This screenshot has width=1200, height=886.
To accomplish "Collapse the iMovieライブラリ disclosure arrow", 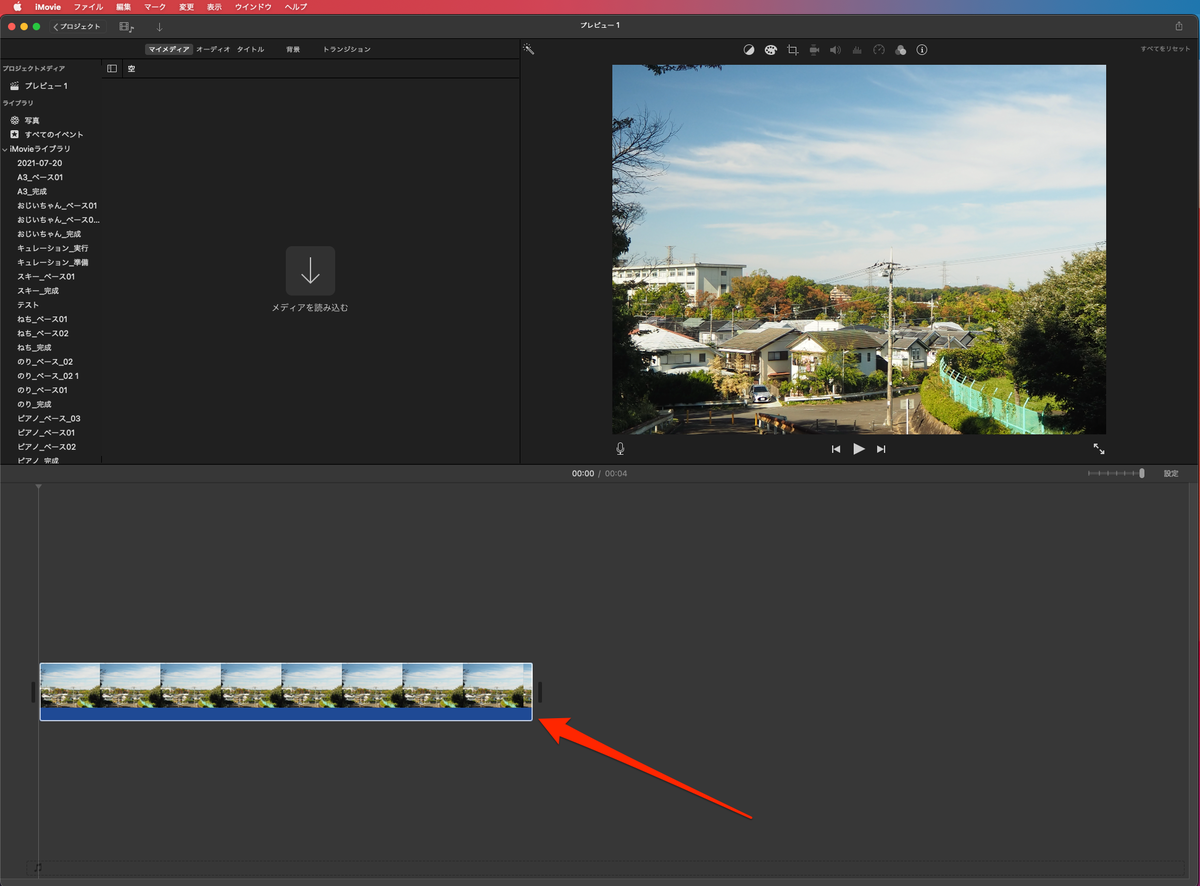I will click(5, 149).
